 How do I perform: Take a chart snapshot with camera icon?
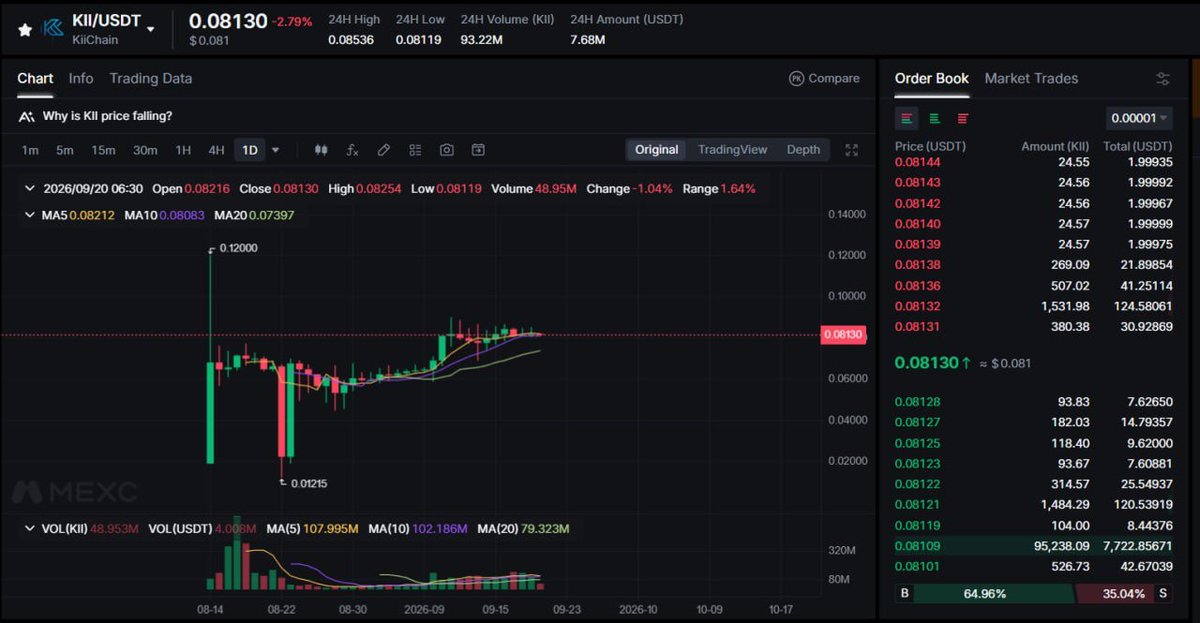[447, 150]
